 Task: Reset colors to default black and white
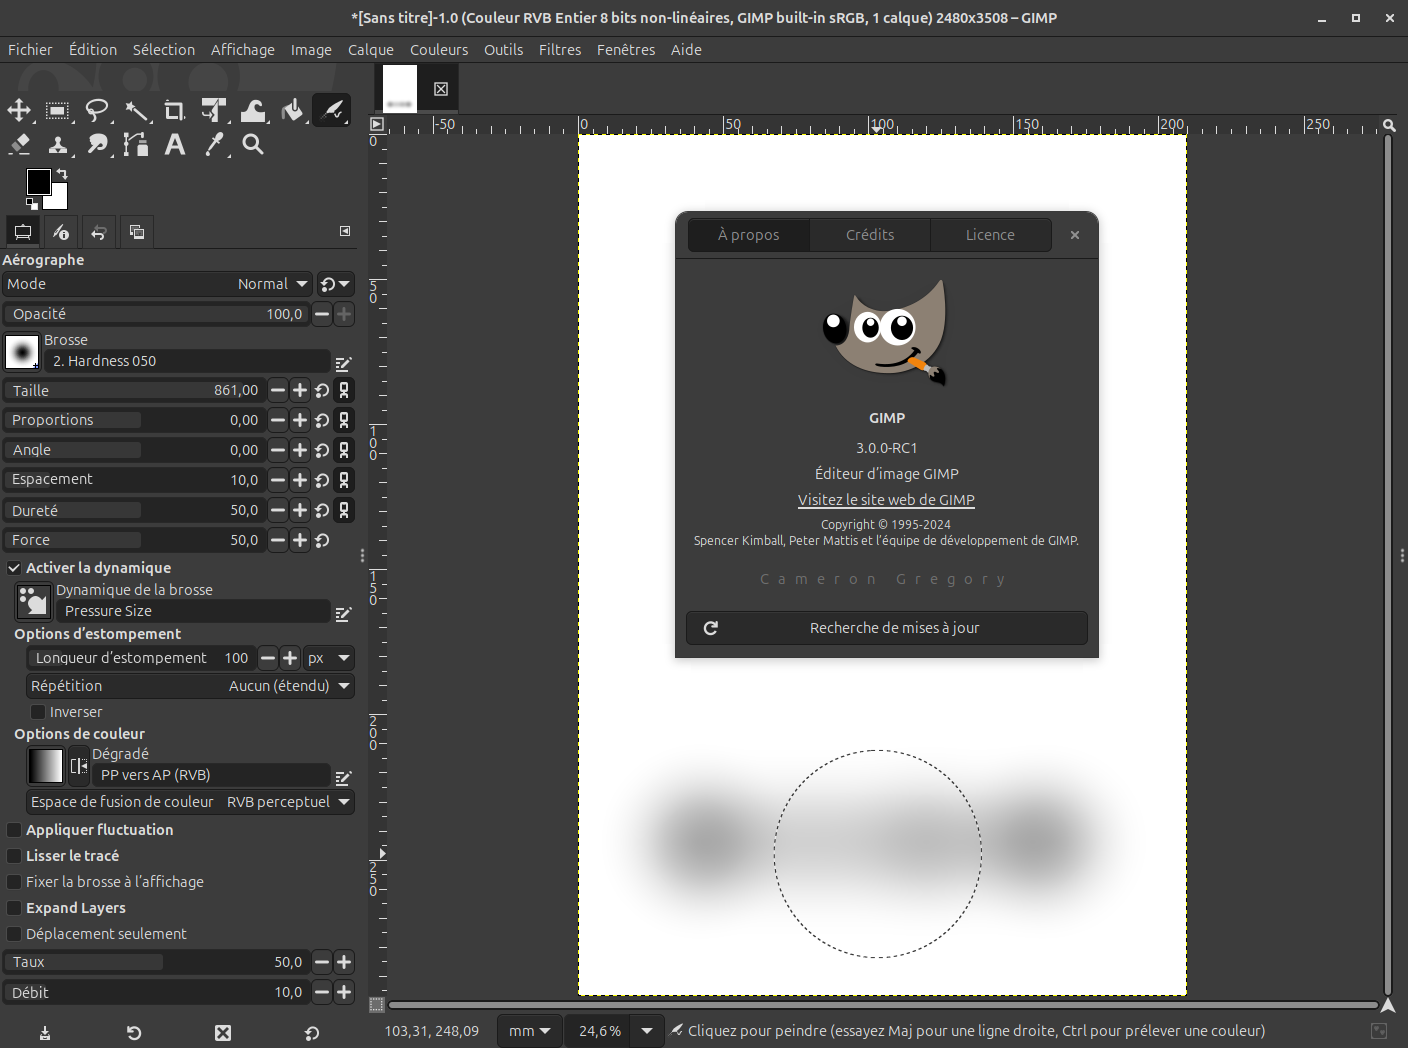pos(31,203)
